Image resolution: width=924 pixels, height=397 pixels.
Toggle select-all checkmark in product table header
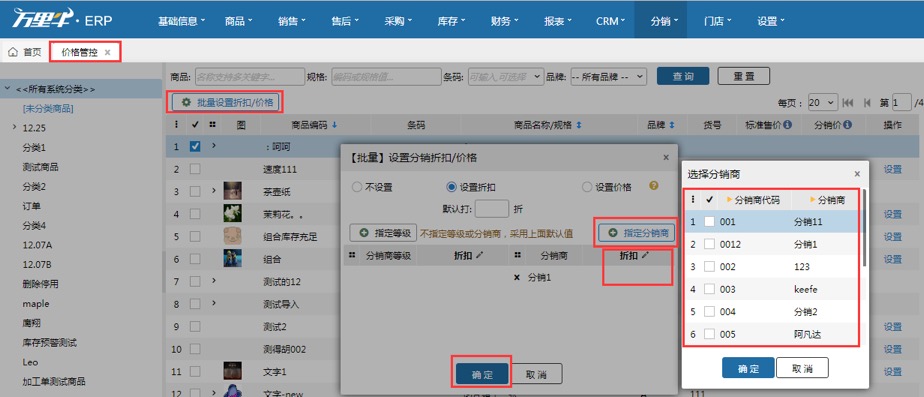click(x=195, y=125)
